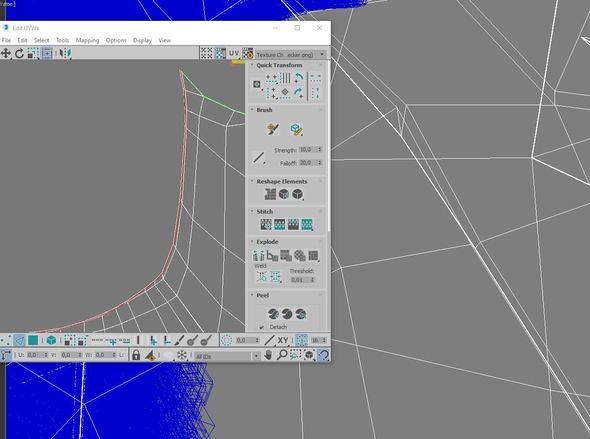This screenshot has width=590, height=439.
Task: Select the Move tool in top toolbar
Action: point(6,53)
